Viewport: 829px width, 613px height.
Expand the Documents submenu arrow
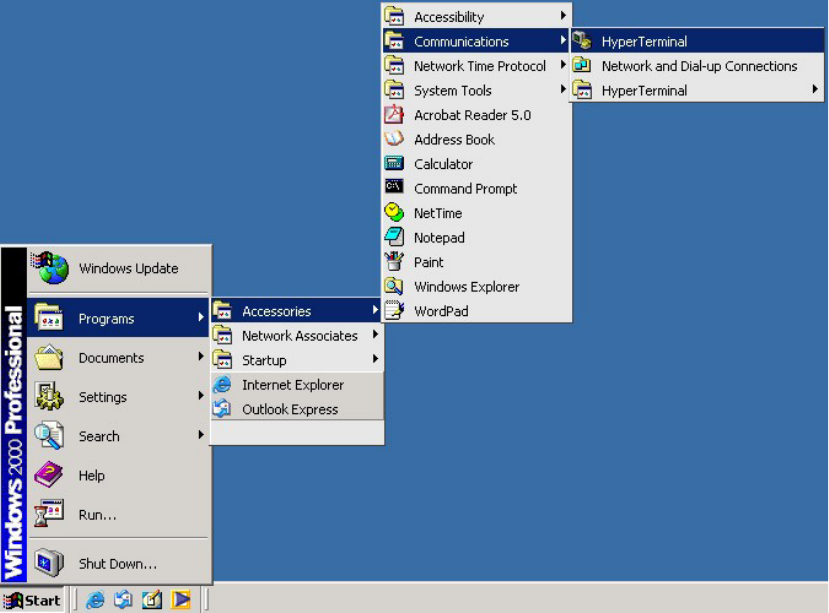(x=201, y=356)
